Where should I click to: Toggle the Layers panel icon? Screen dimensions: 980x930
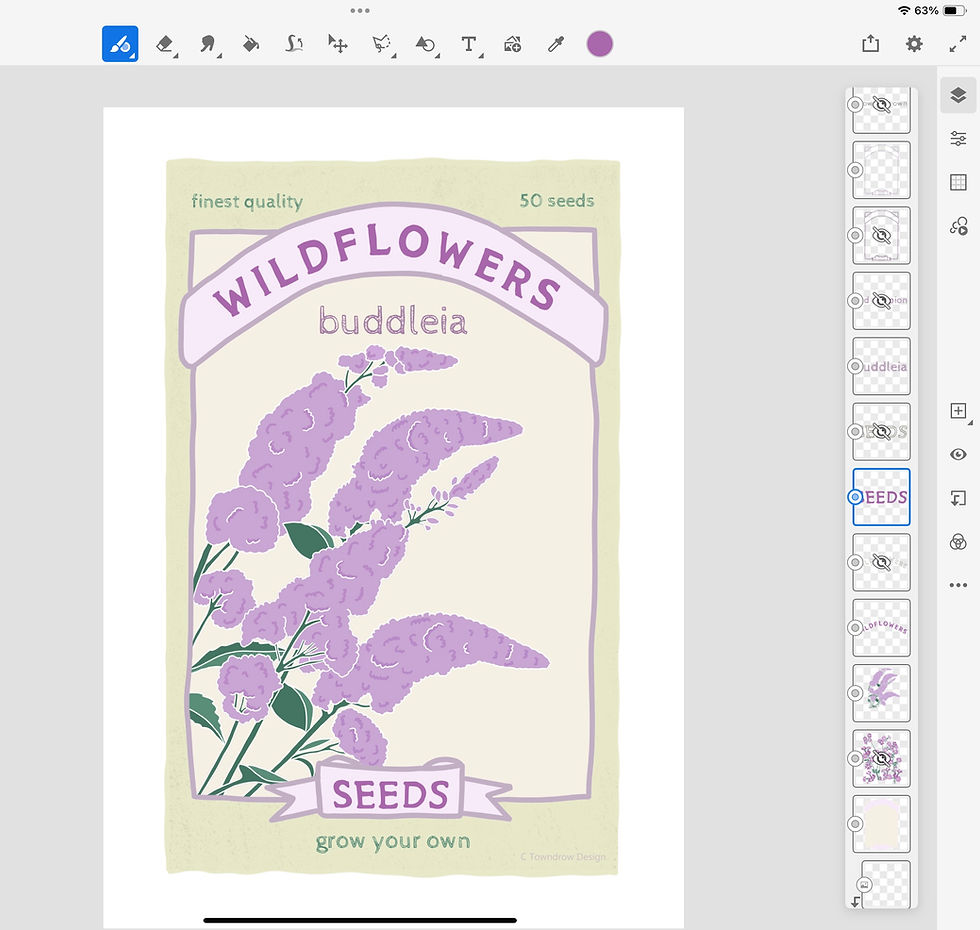[x=958, y=95]
